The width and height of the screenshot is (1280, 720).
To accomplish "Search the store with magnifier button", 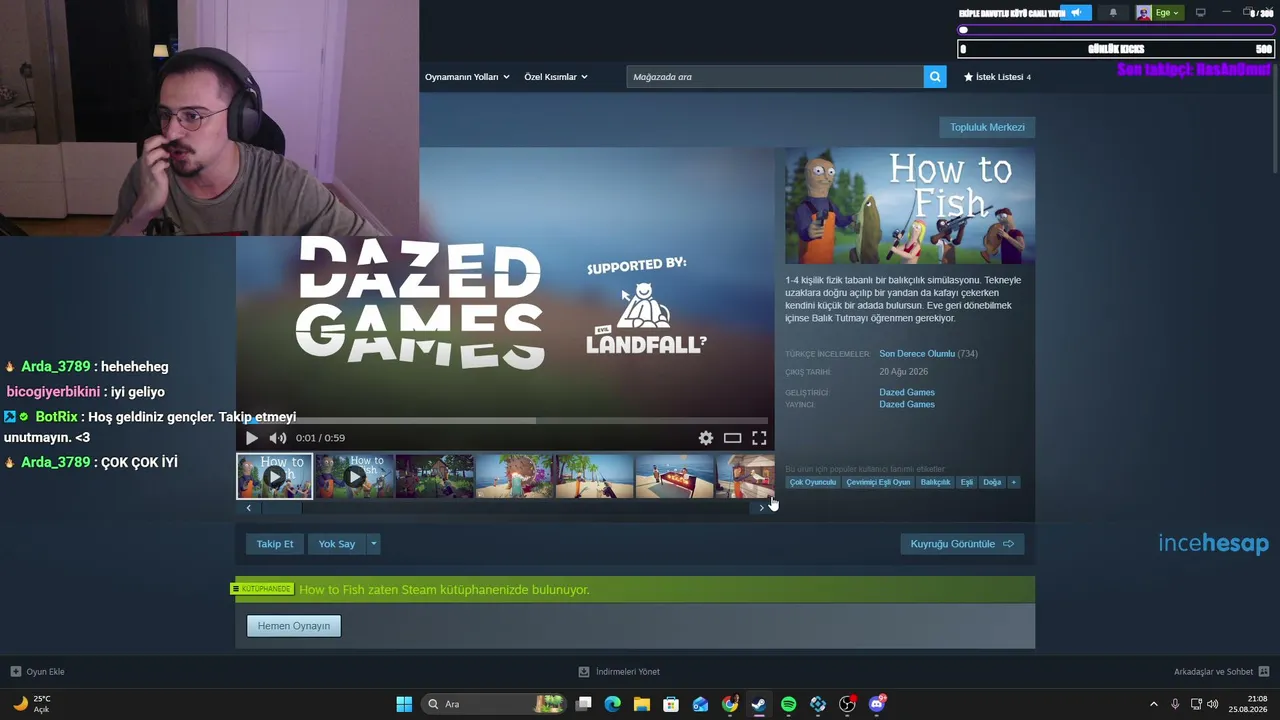I will [935, 77].
